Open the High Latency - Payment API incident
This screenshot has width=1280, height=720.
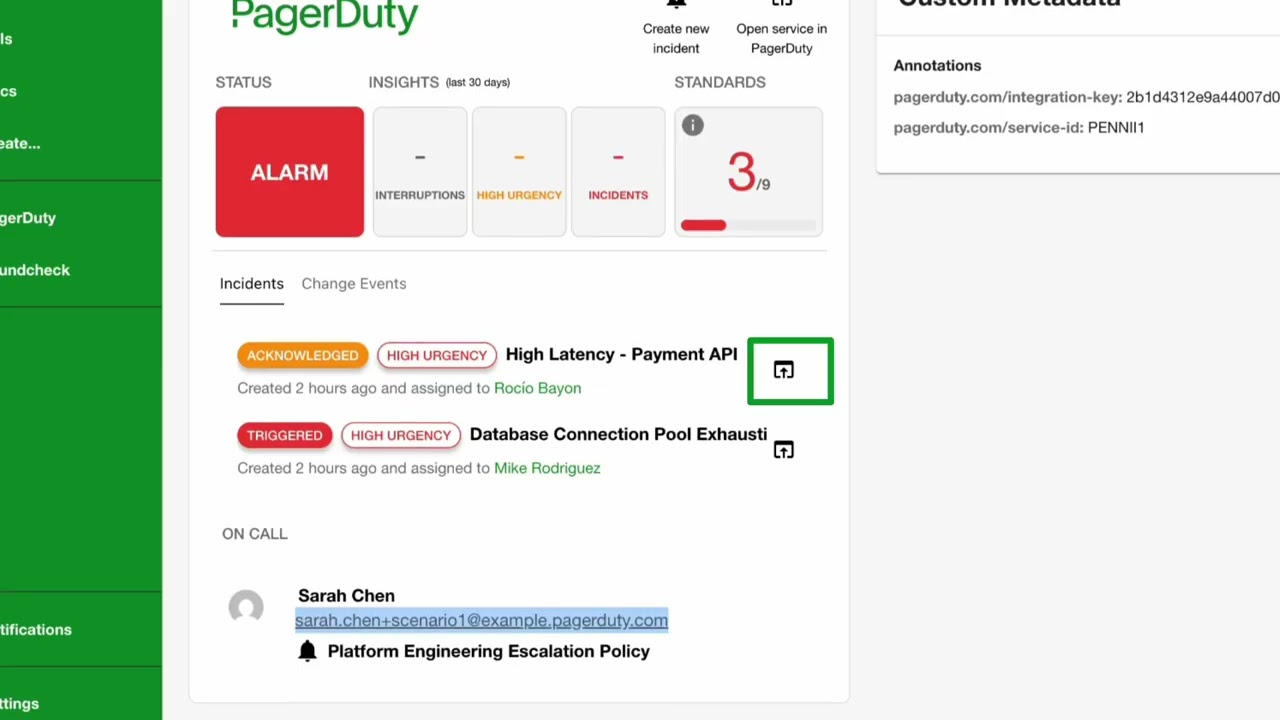[x=621, y=354]
